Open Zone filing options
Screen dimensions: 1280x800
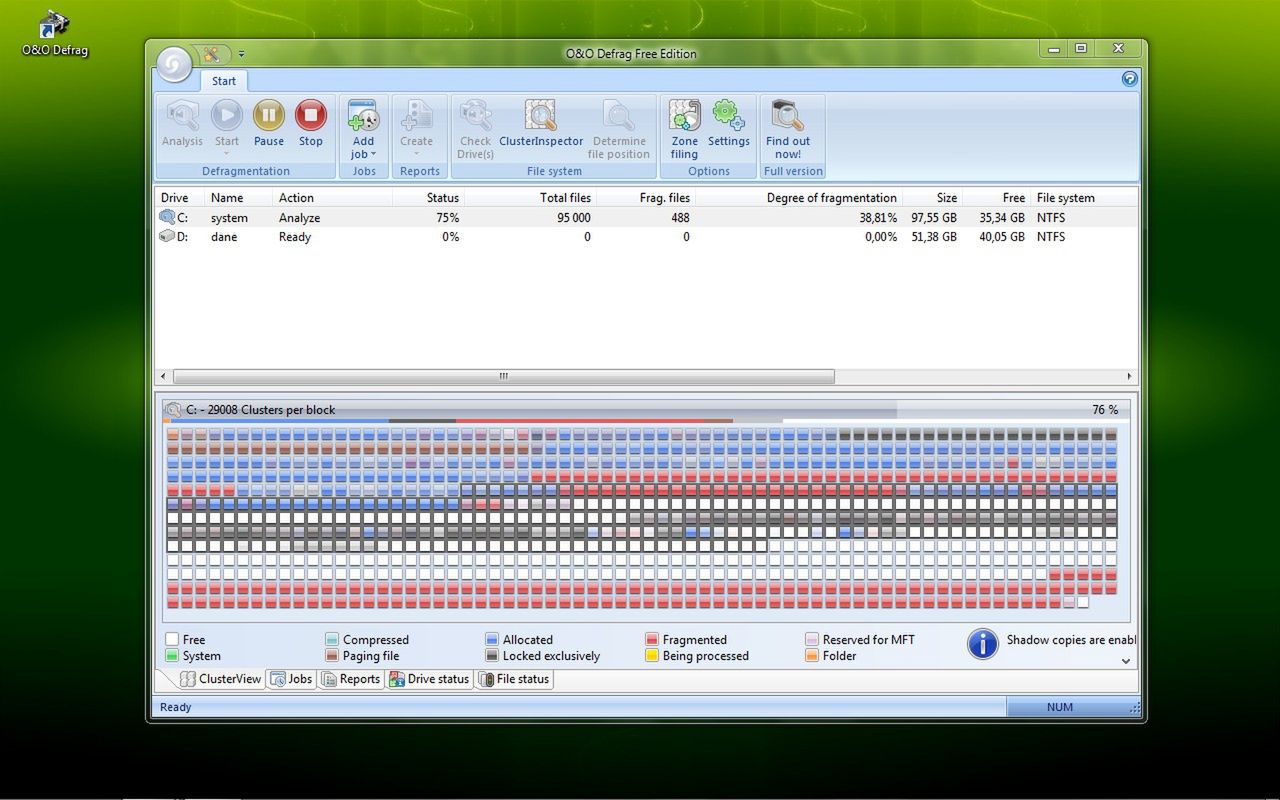point(684,130)
